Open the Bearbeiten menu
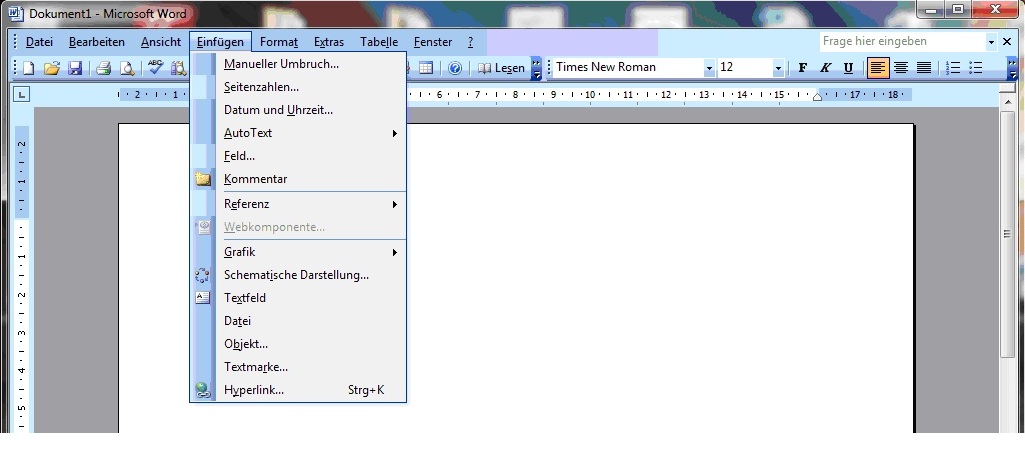This screenshot has height=460, width=1025. coord(97,42)
